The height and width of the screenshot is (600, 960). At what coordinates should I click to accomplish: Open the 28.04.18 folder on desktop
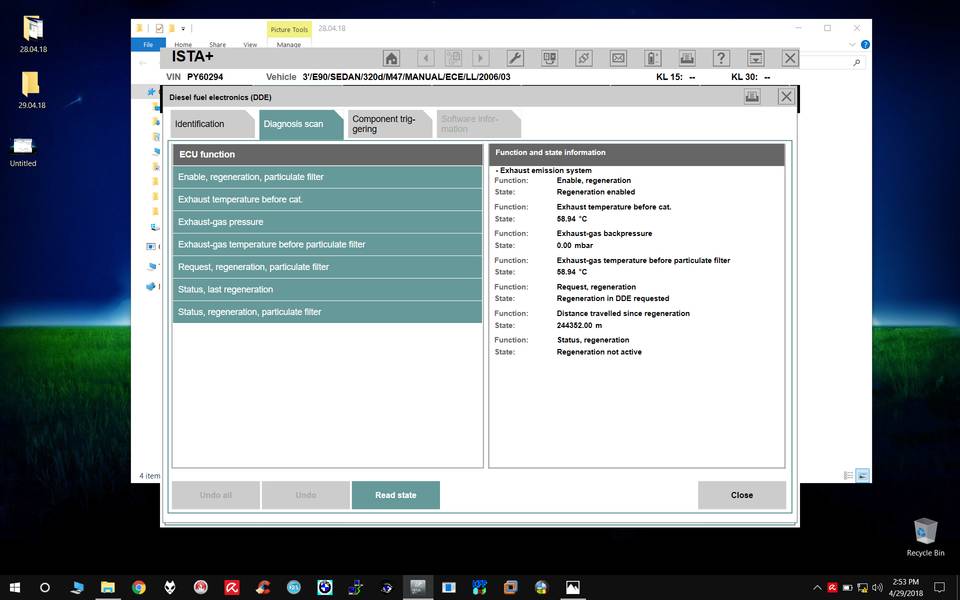click(x=33, y=34)
